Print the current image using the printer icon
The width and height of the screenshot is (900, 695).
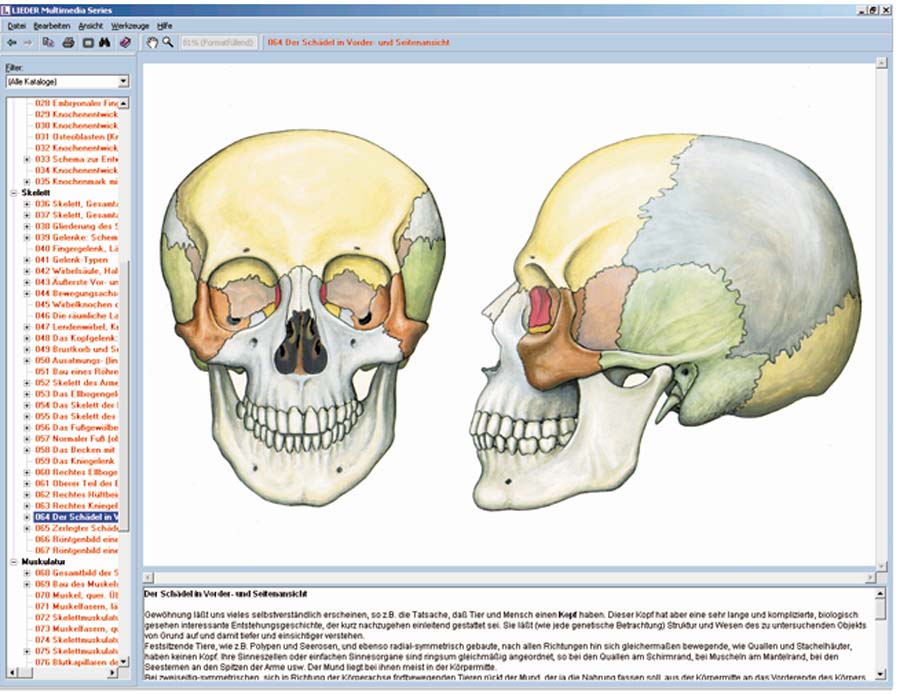(68, 43)
